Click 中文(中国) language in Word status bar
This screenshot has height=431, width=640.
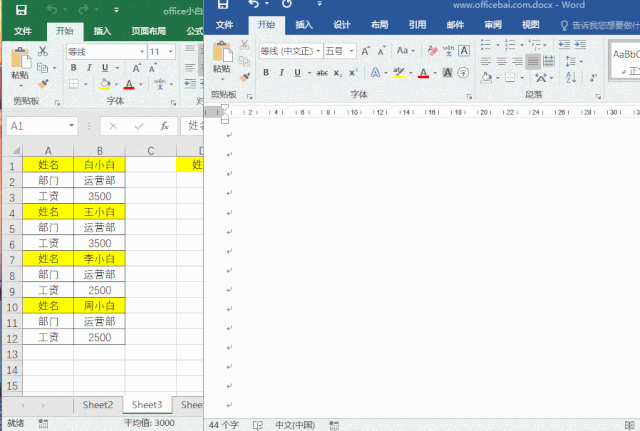coord(295,425)
